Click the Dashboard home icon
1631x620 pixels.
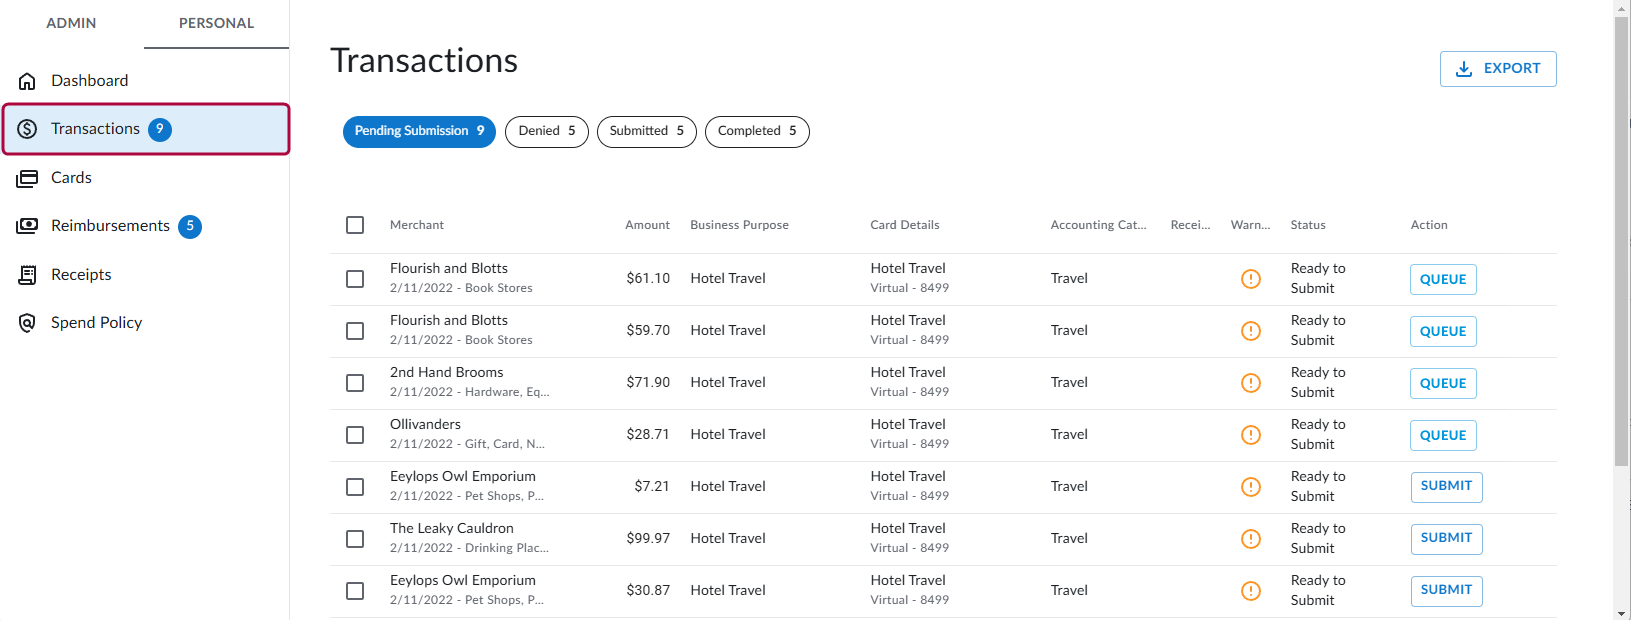point(27,81)
